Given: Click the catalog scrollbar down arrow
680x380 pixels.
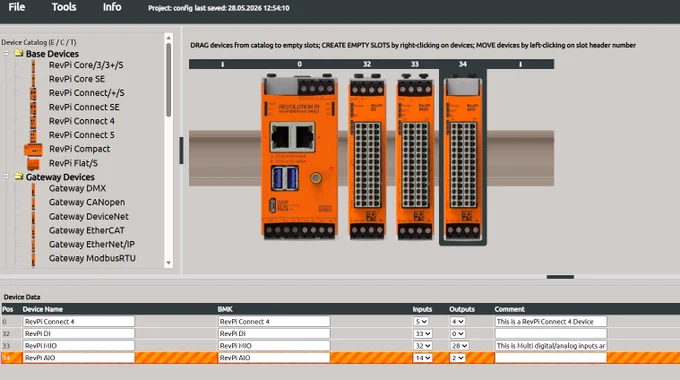Looking at the screenshot, I should [x=169, y=263].
